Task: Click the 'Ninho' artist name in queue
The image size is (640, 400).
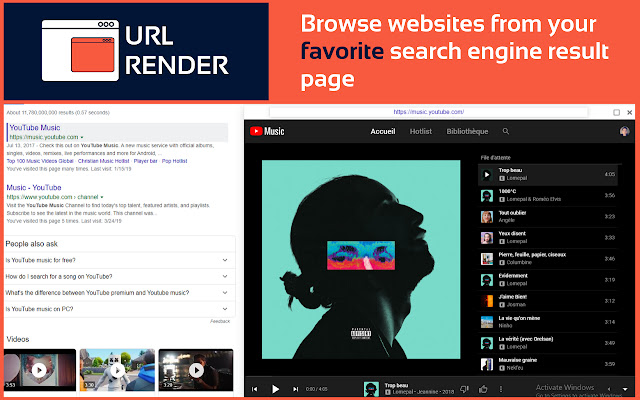Action: (x=505, y=326)
